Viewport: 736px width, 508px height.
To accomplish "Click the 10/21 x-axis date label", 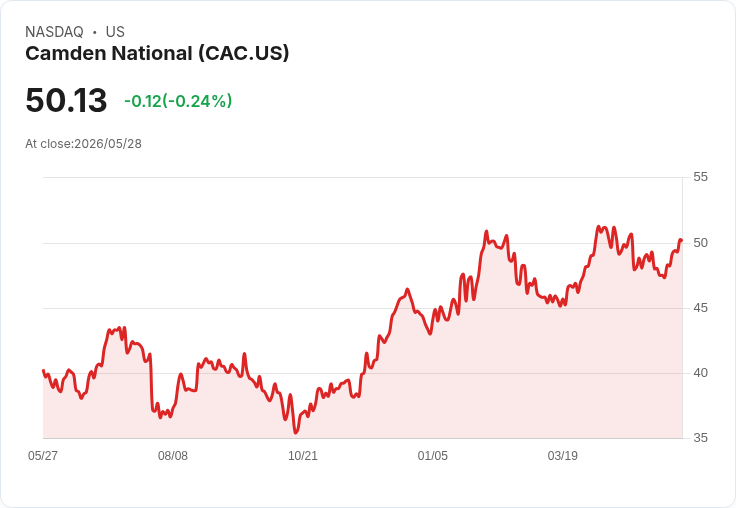I will click(303, 455).
